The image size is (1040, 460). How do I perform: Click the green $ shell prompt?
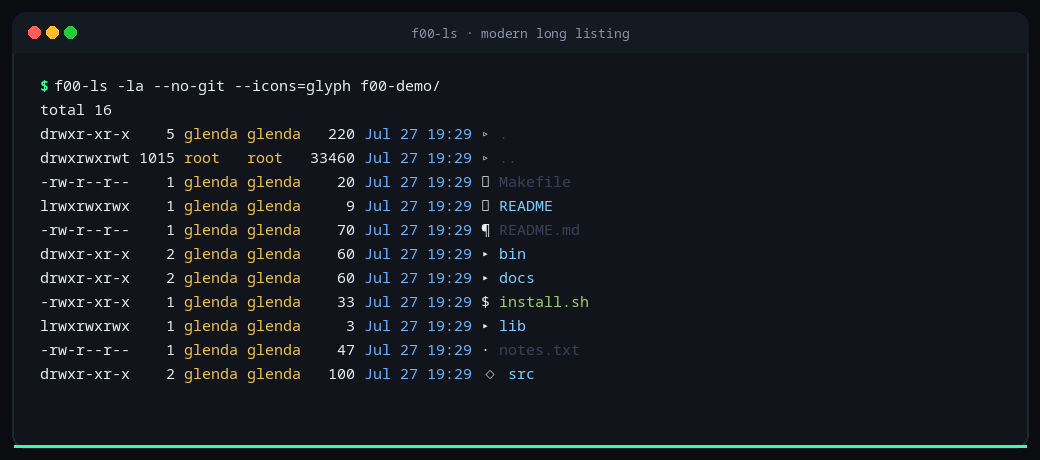44,86
